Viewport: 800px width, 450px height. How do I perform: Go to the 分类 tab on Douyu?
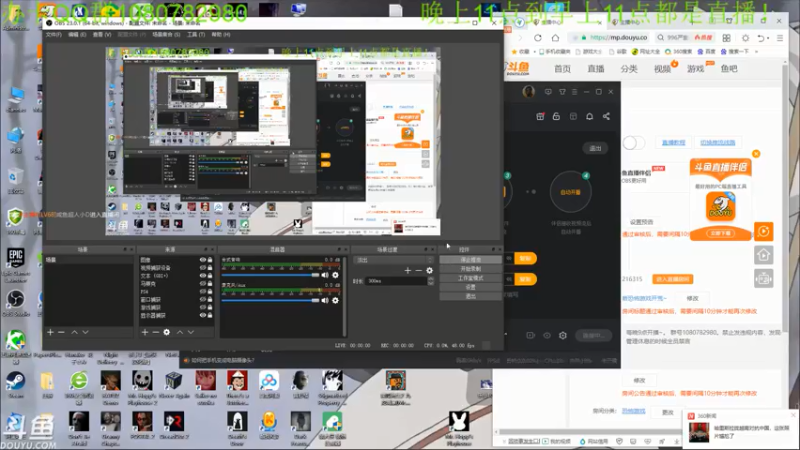coord(629,68)
